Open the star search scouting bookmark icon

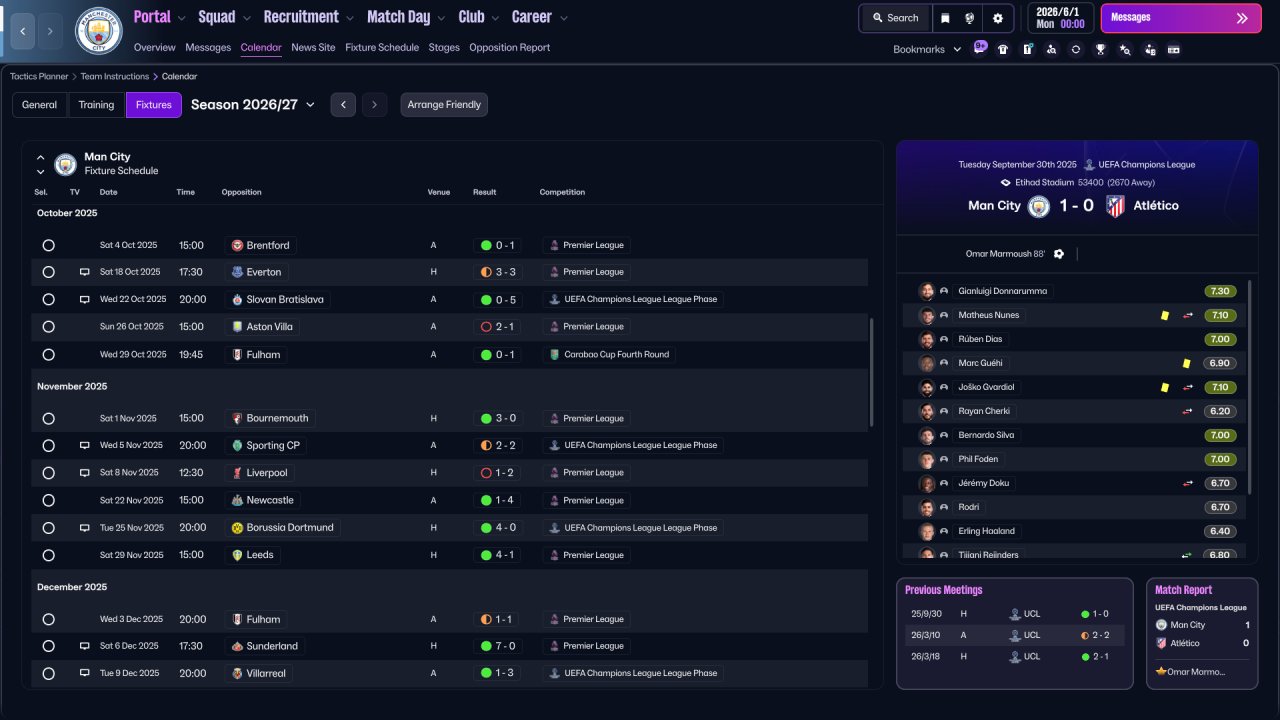click(1125, 49)
